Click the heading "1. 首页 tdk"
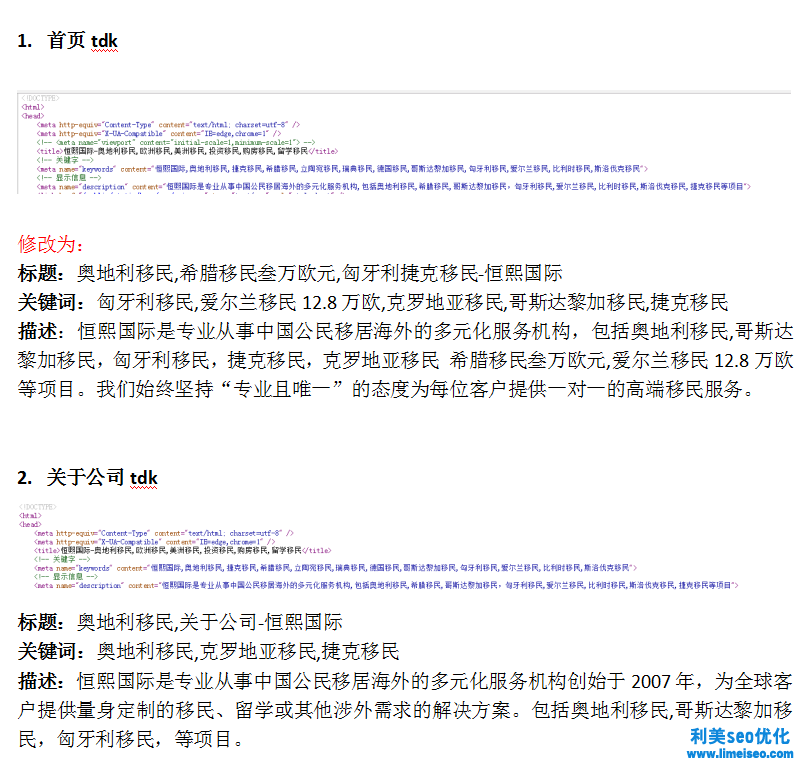Image resolution: width=800 pixels, height=764 pixels. pyautogui.click(x=67, y=41)
